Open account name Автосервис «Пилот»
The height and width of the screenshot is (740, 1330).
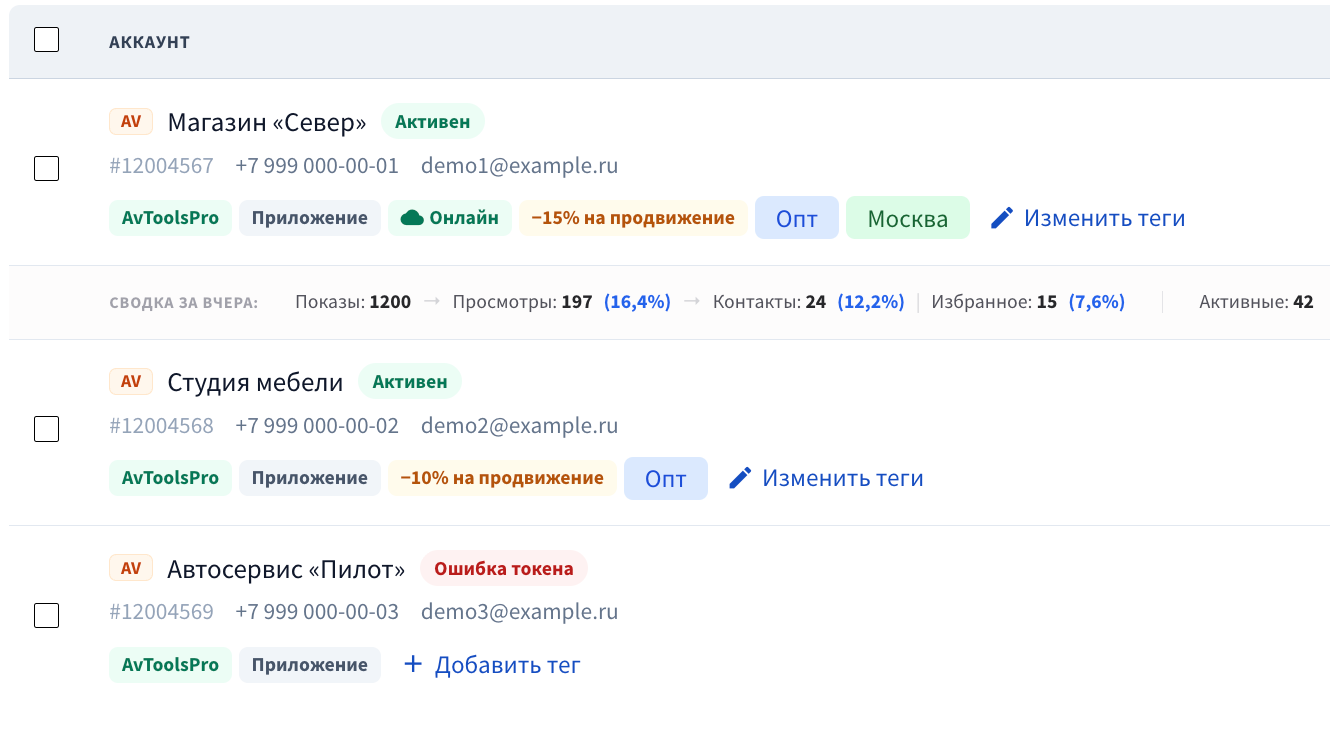[x=286, y=569]
